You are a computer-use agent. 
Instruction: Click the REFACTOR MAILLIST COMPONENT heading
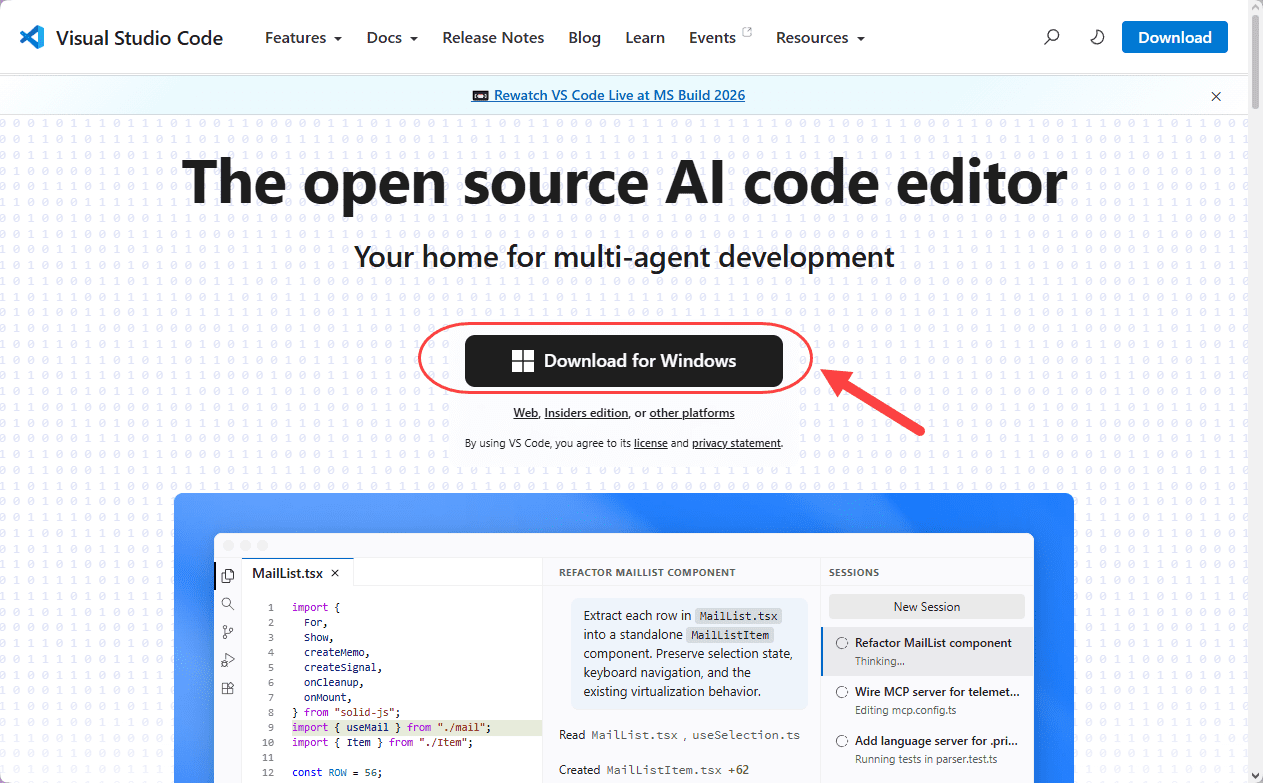click(x=647, y=573)
